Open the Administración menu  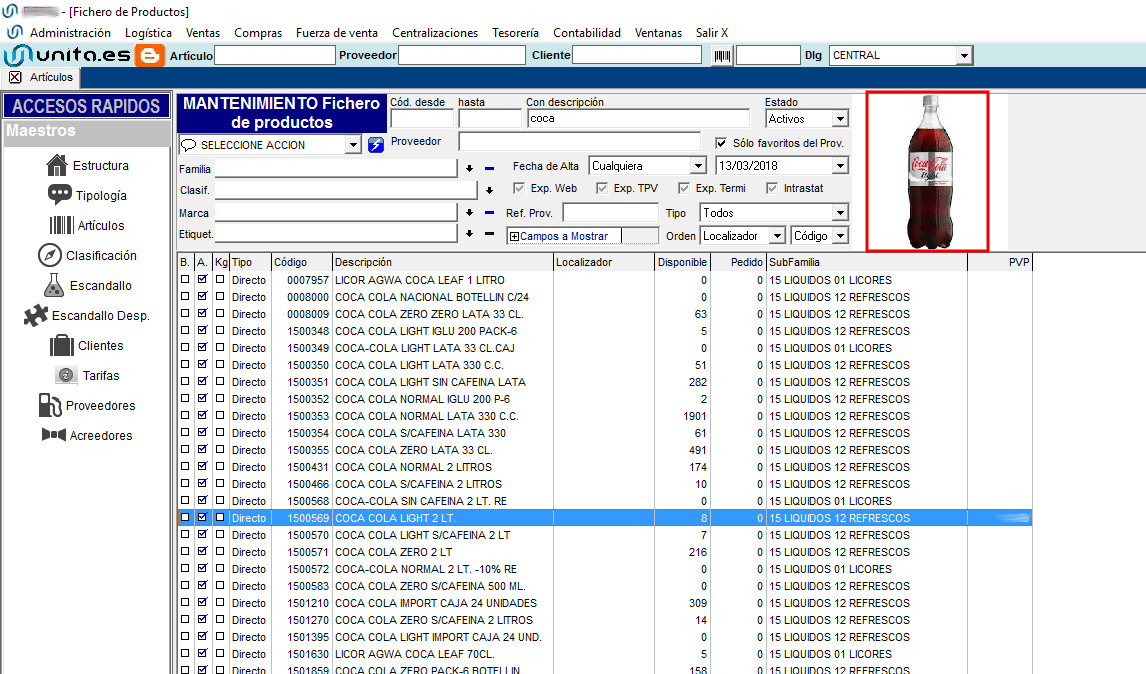point(70,33)
